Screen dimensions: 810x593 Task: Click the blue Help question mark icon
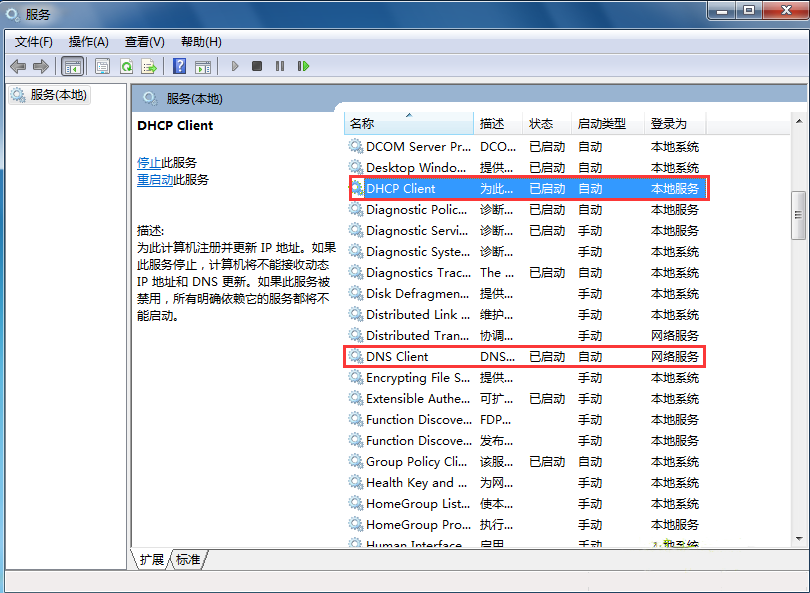[x=179, y=66]
